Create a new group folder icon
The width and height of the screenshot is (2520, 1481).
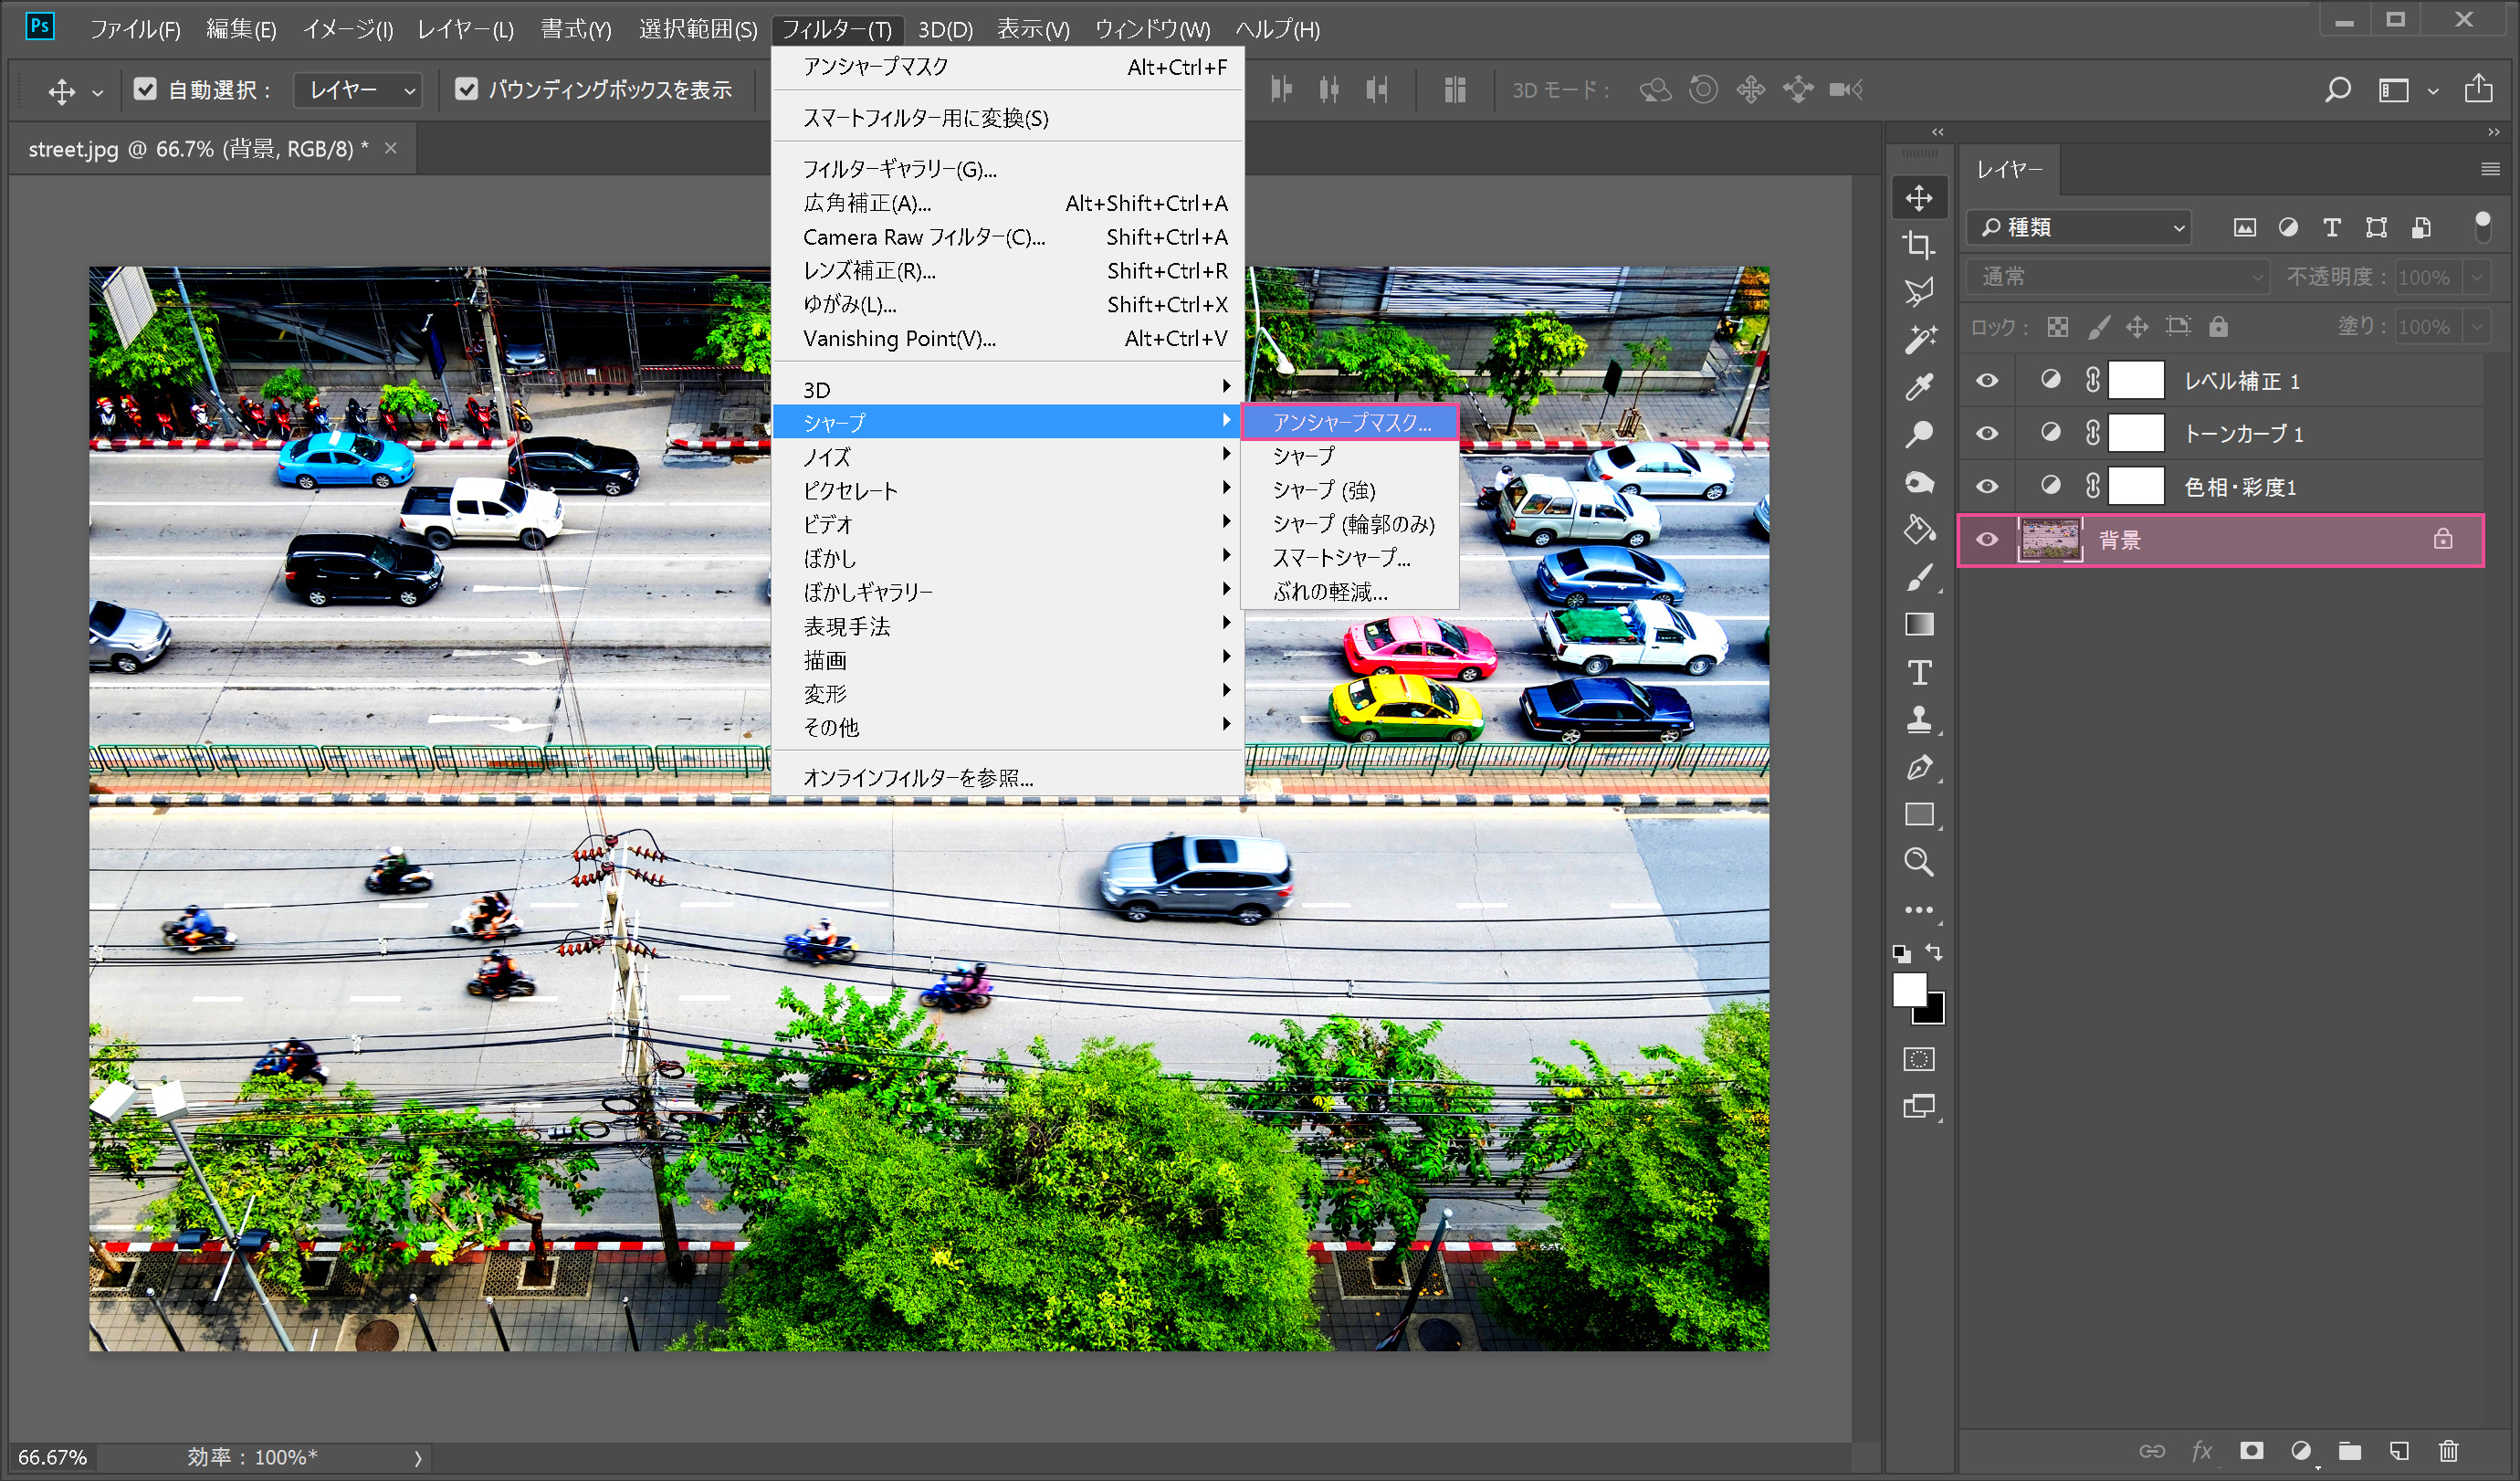(x=2349, y=1451)
